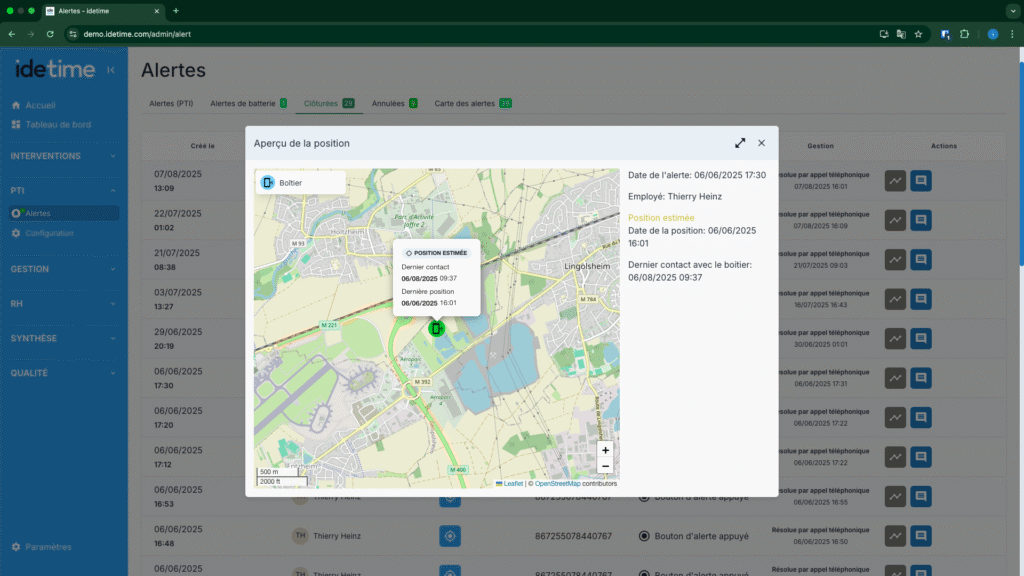The width and height of the screenshot is (1024, 576).
Task: Bookmark this page with the star icon
Action: 918,34
